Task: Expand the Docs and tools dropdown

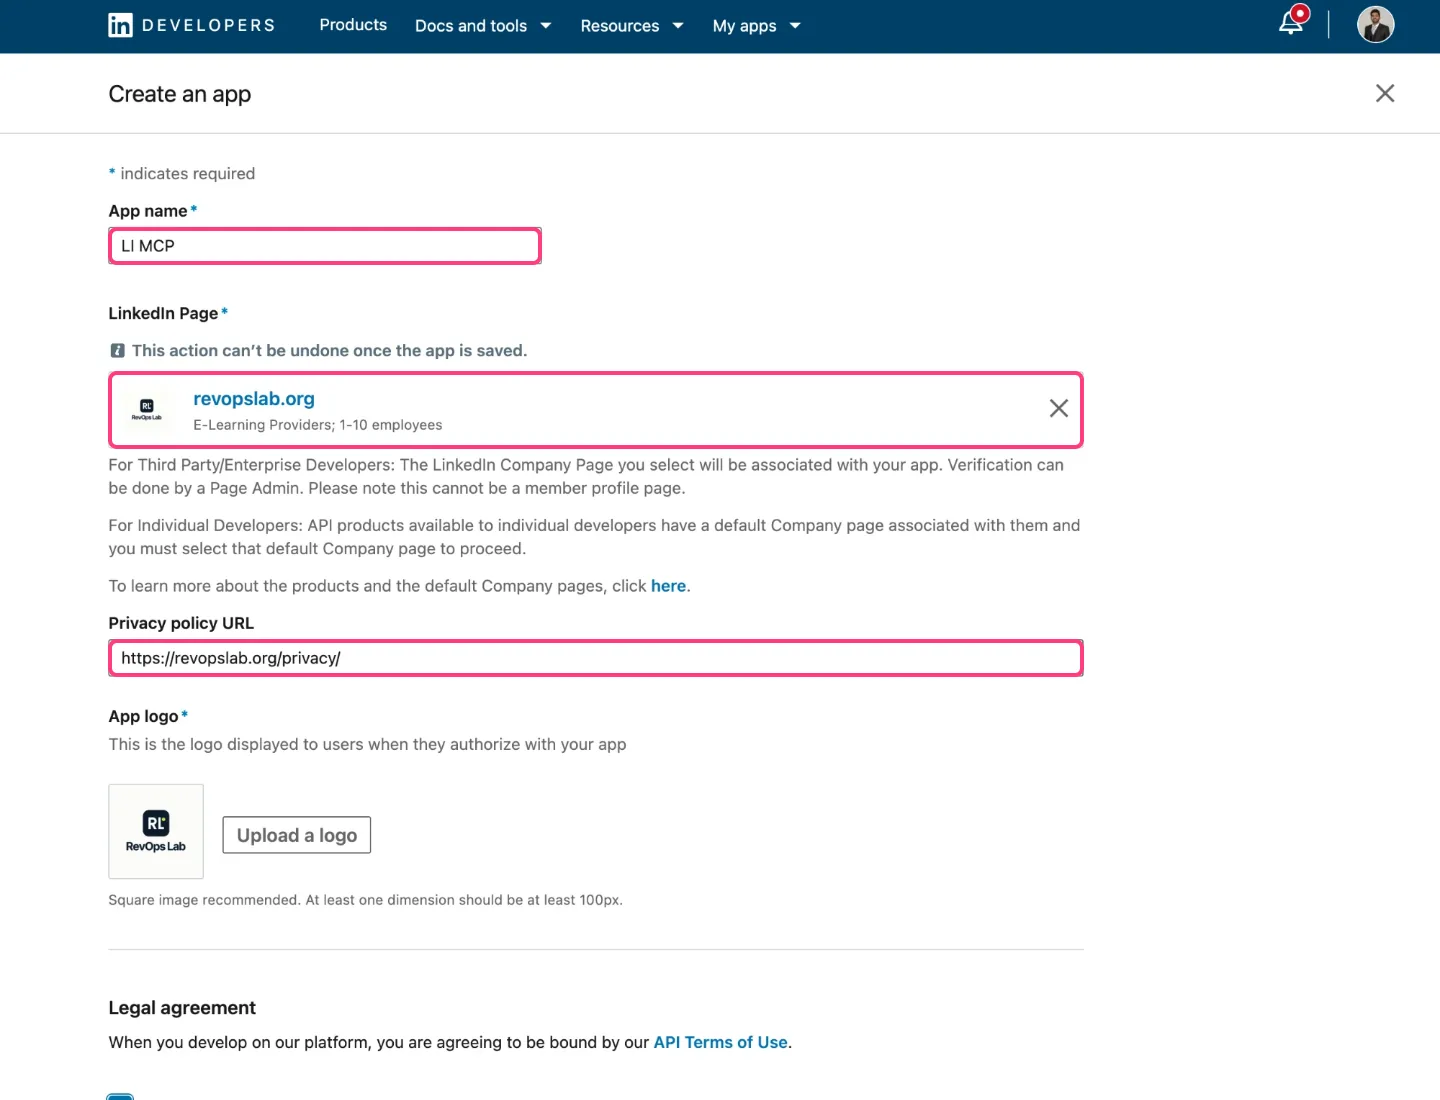Action: 483,26
